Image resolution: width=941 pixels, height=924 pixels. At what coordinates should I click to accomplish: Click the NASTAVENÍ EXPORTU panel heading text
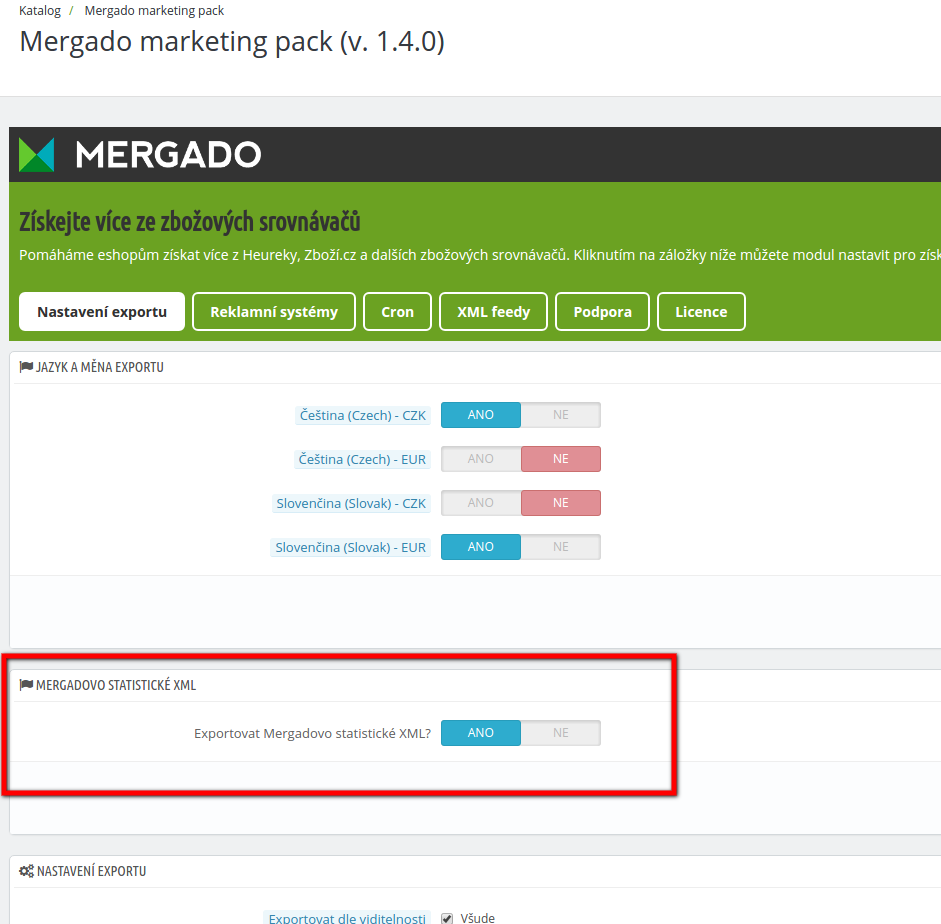[91, 871]
